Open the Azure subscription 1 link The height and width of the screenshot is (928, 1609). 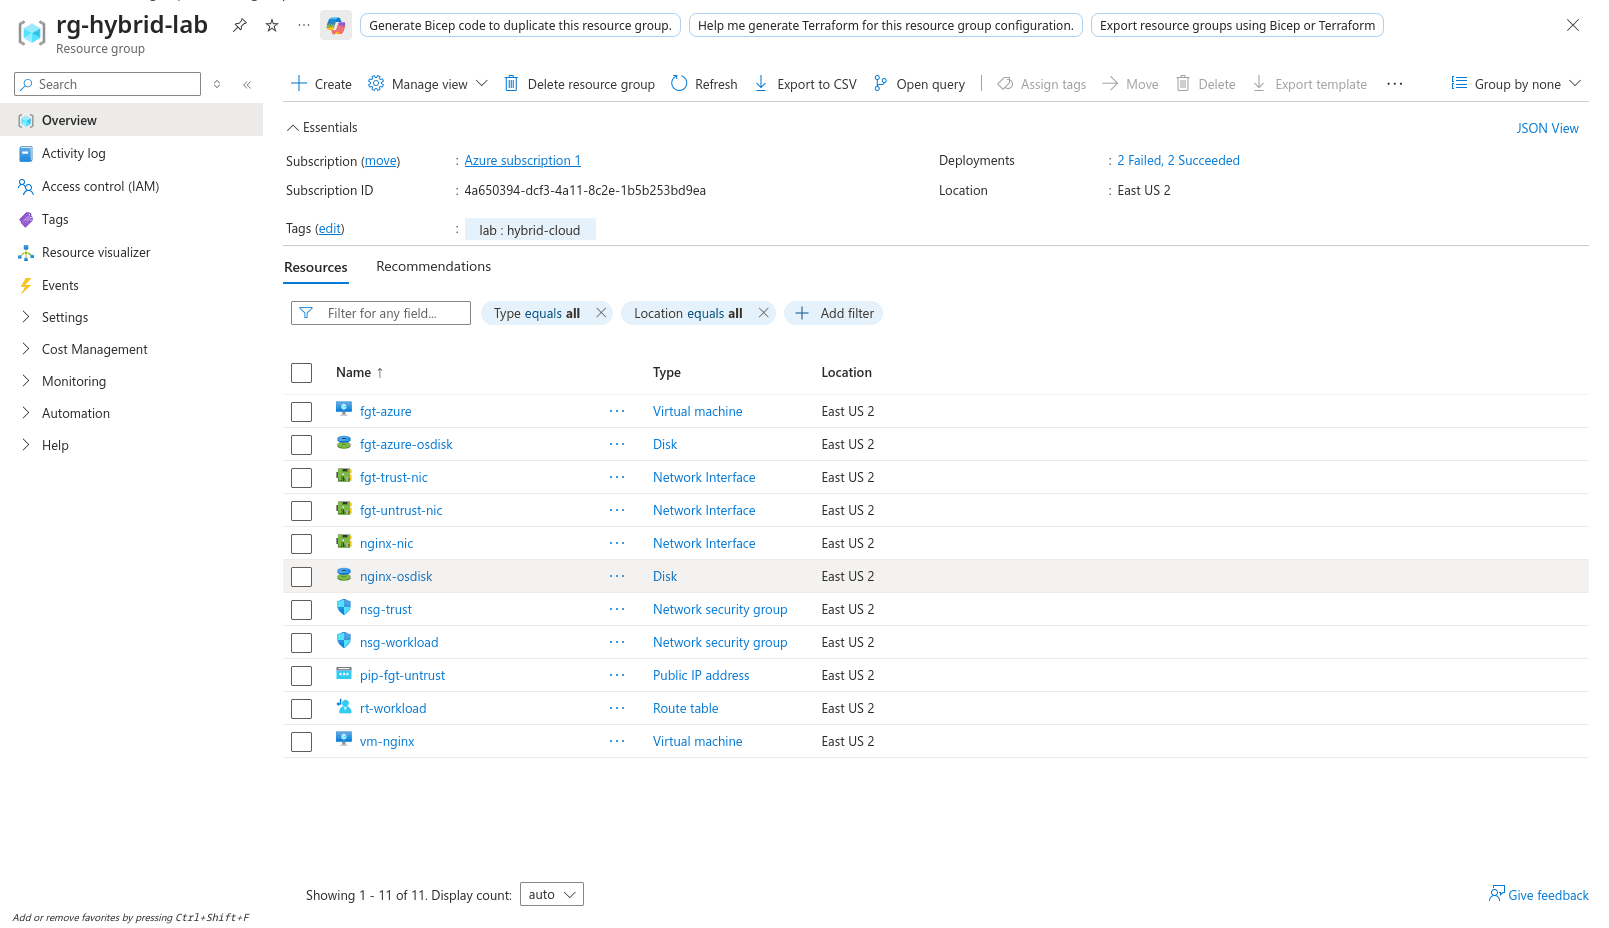pyautogui.click(x=522, y=160)
